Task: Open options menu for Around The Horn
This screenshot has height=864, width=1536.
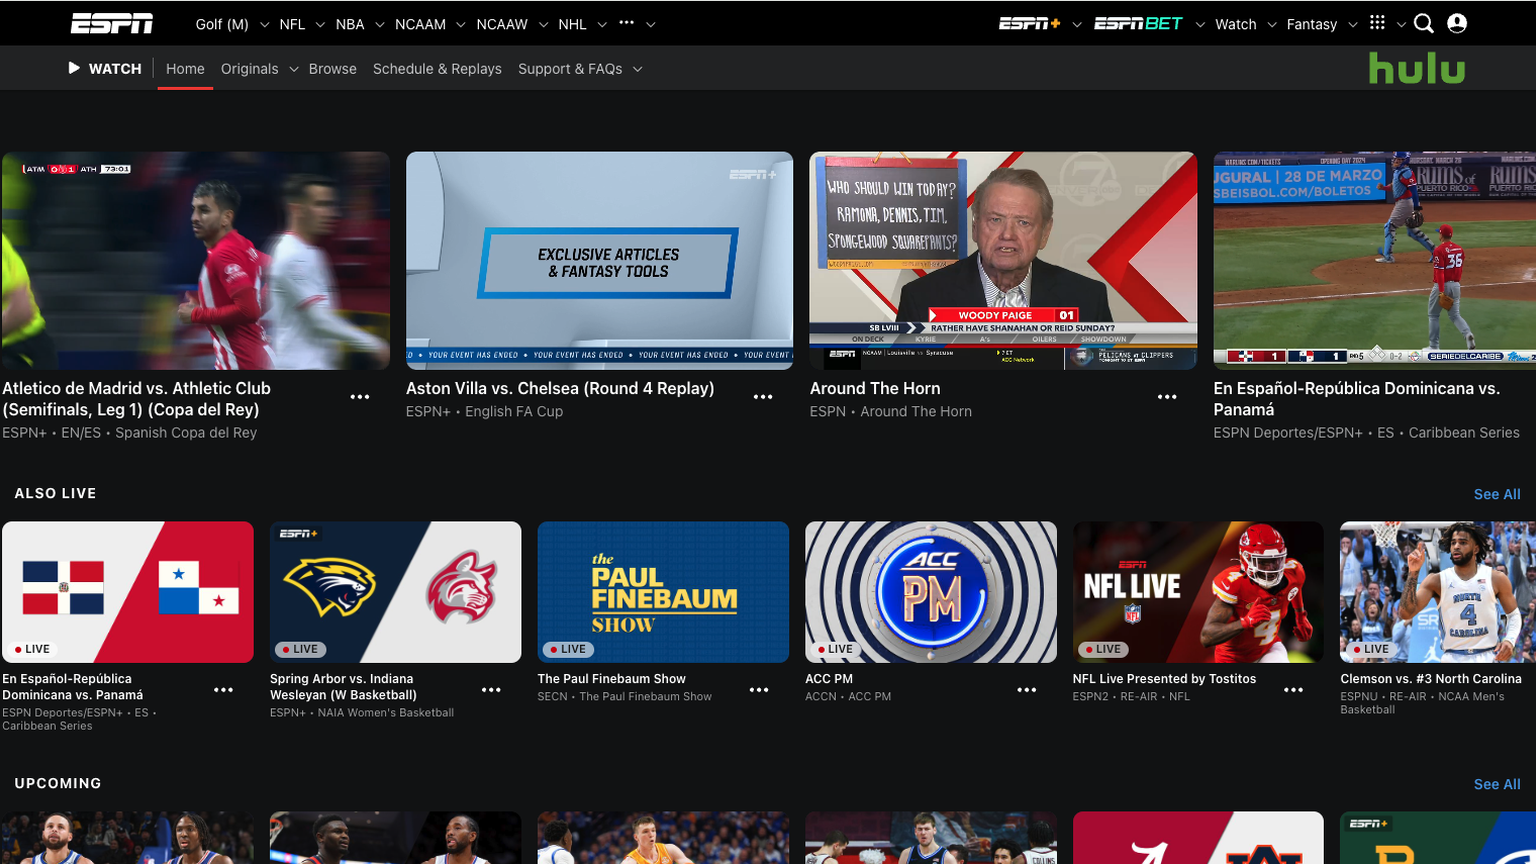Action: click(1167, 397)
